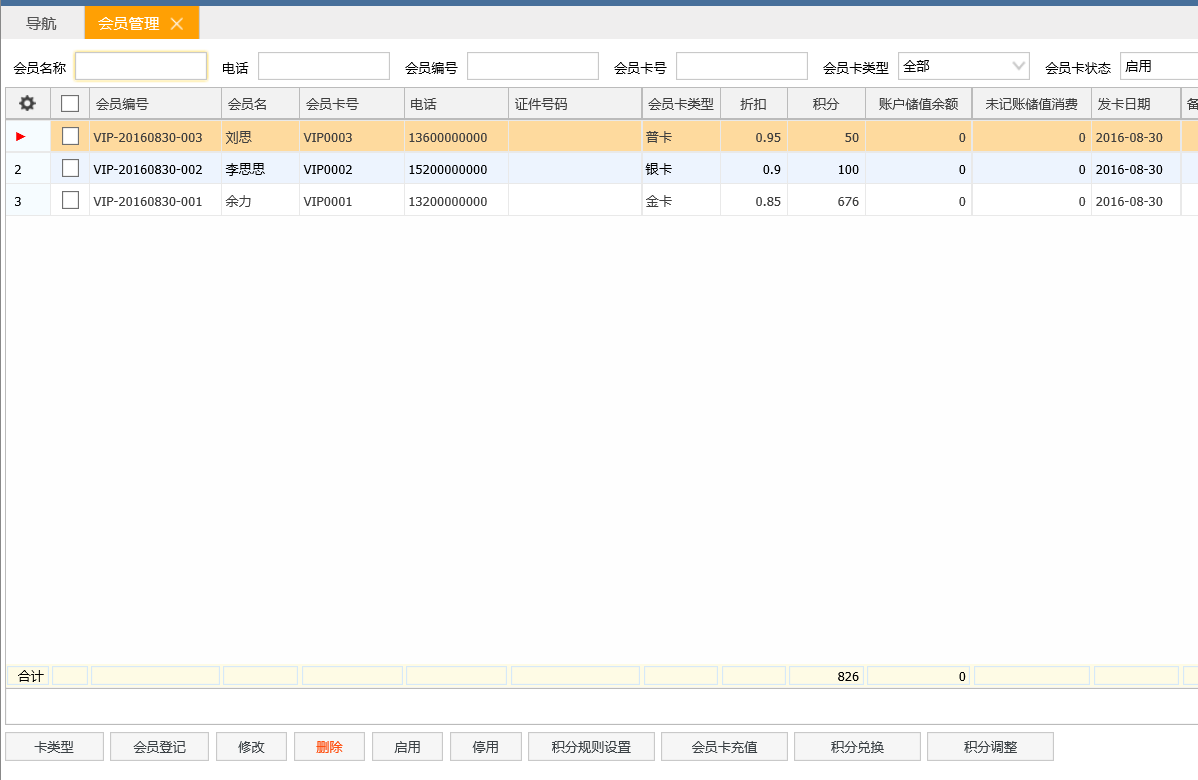
Task: Click the 会员卡充值 button
Action: (723, 746)
